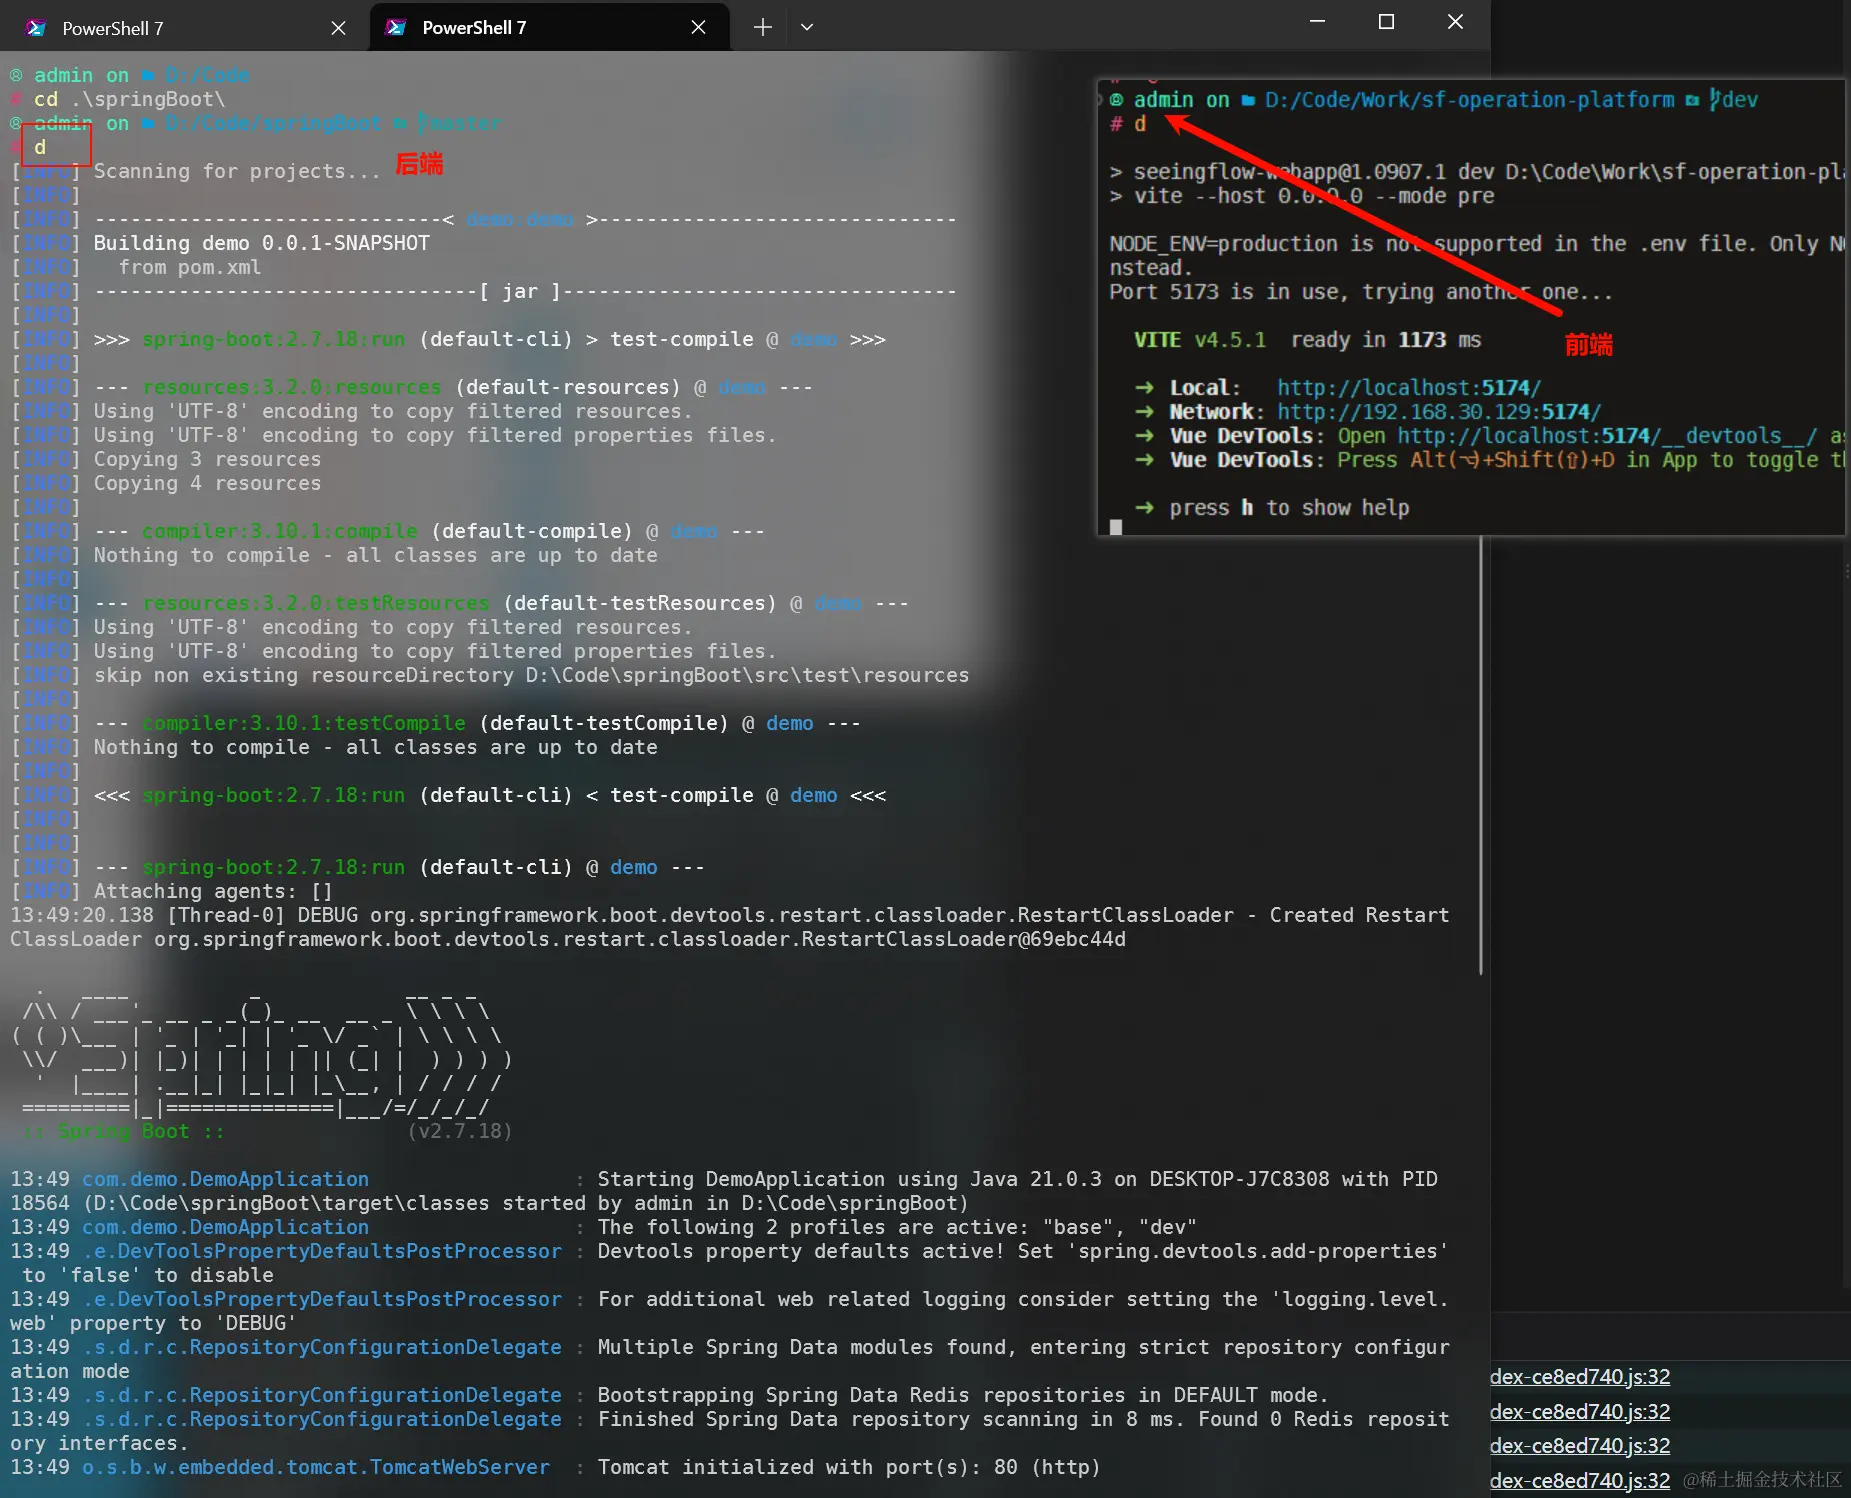Click the terminal vertical scrollbar
This screenshot has height=1498, width=1851.
click(1481, 755)
